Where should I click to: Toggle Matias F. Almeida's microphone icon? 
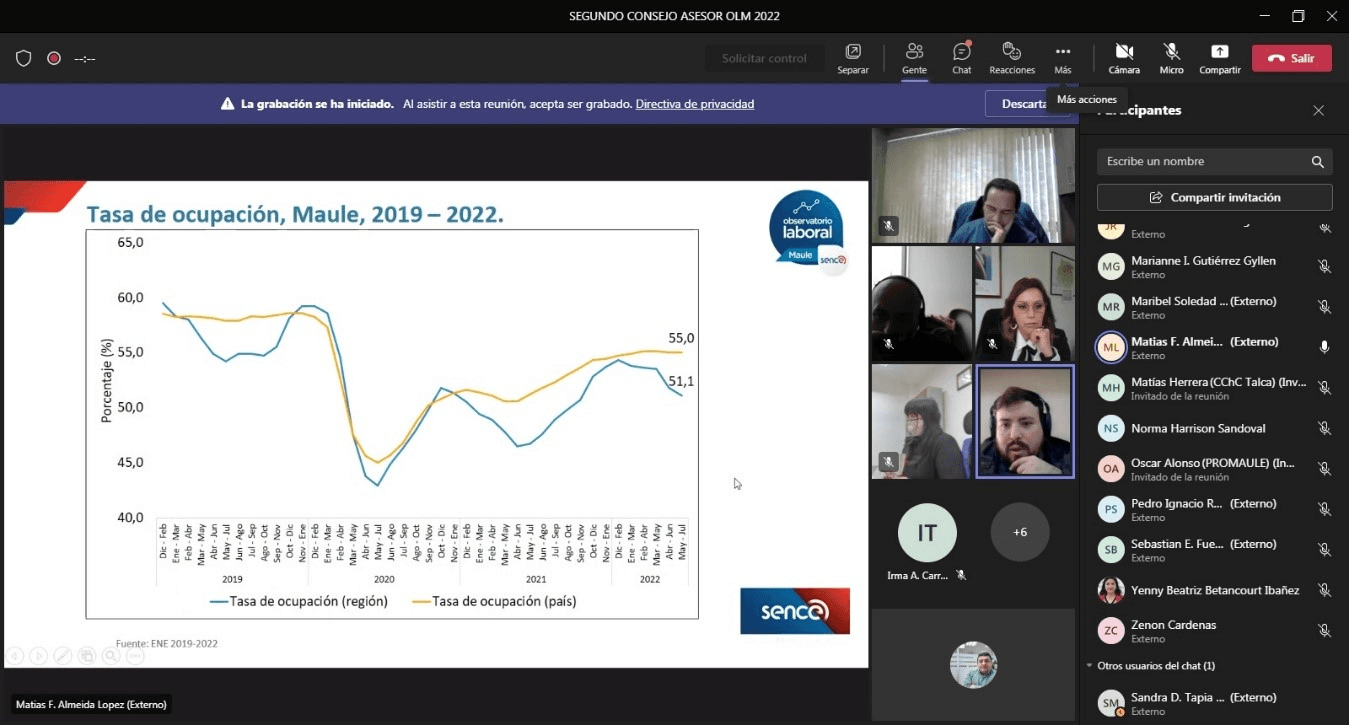(1324, 347)
